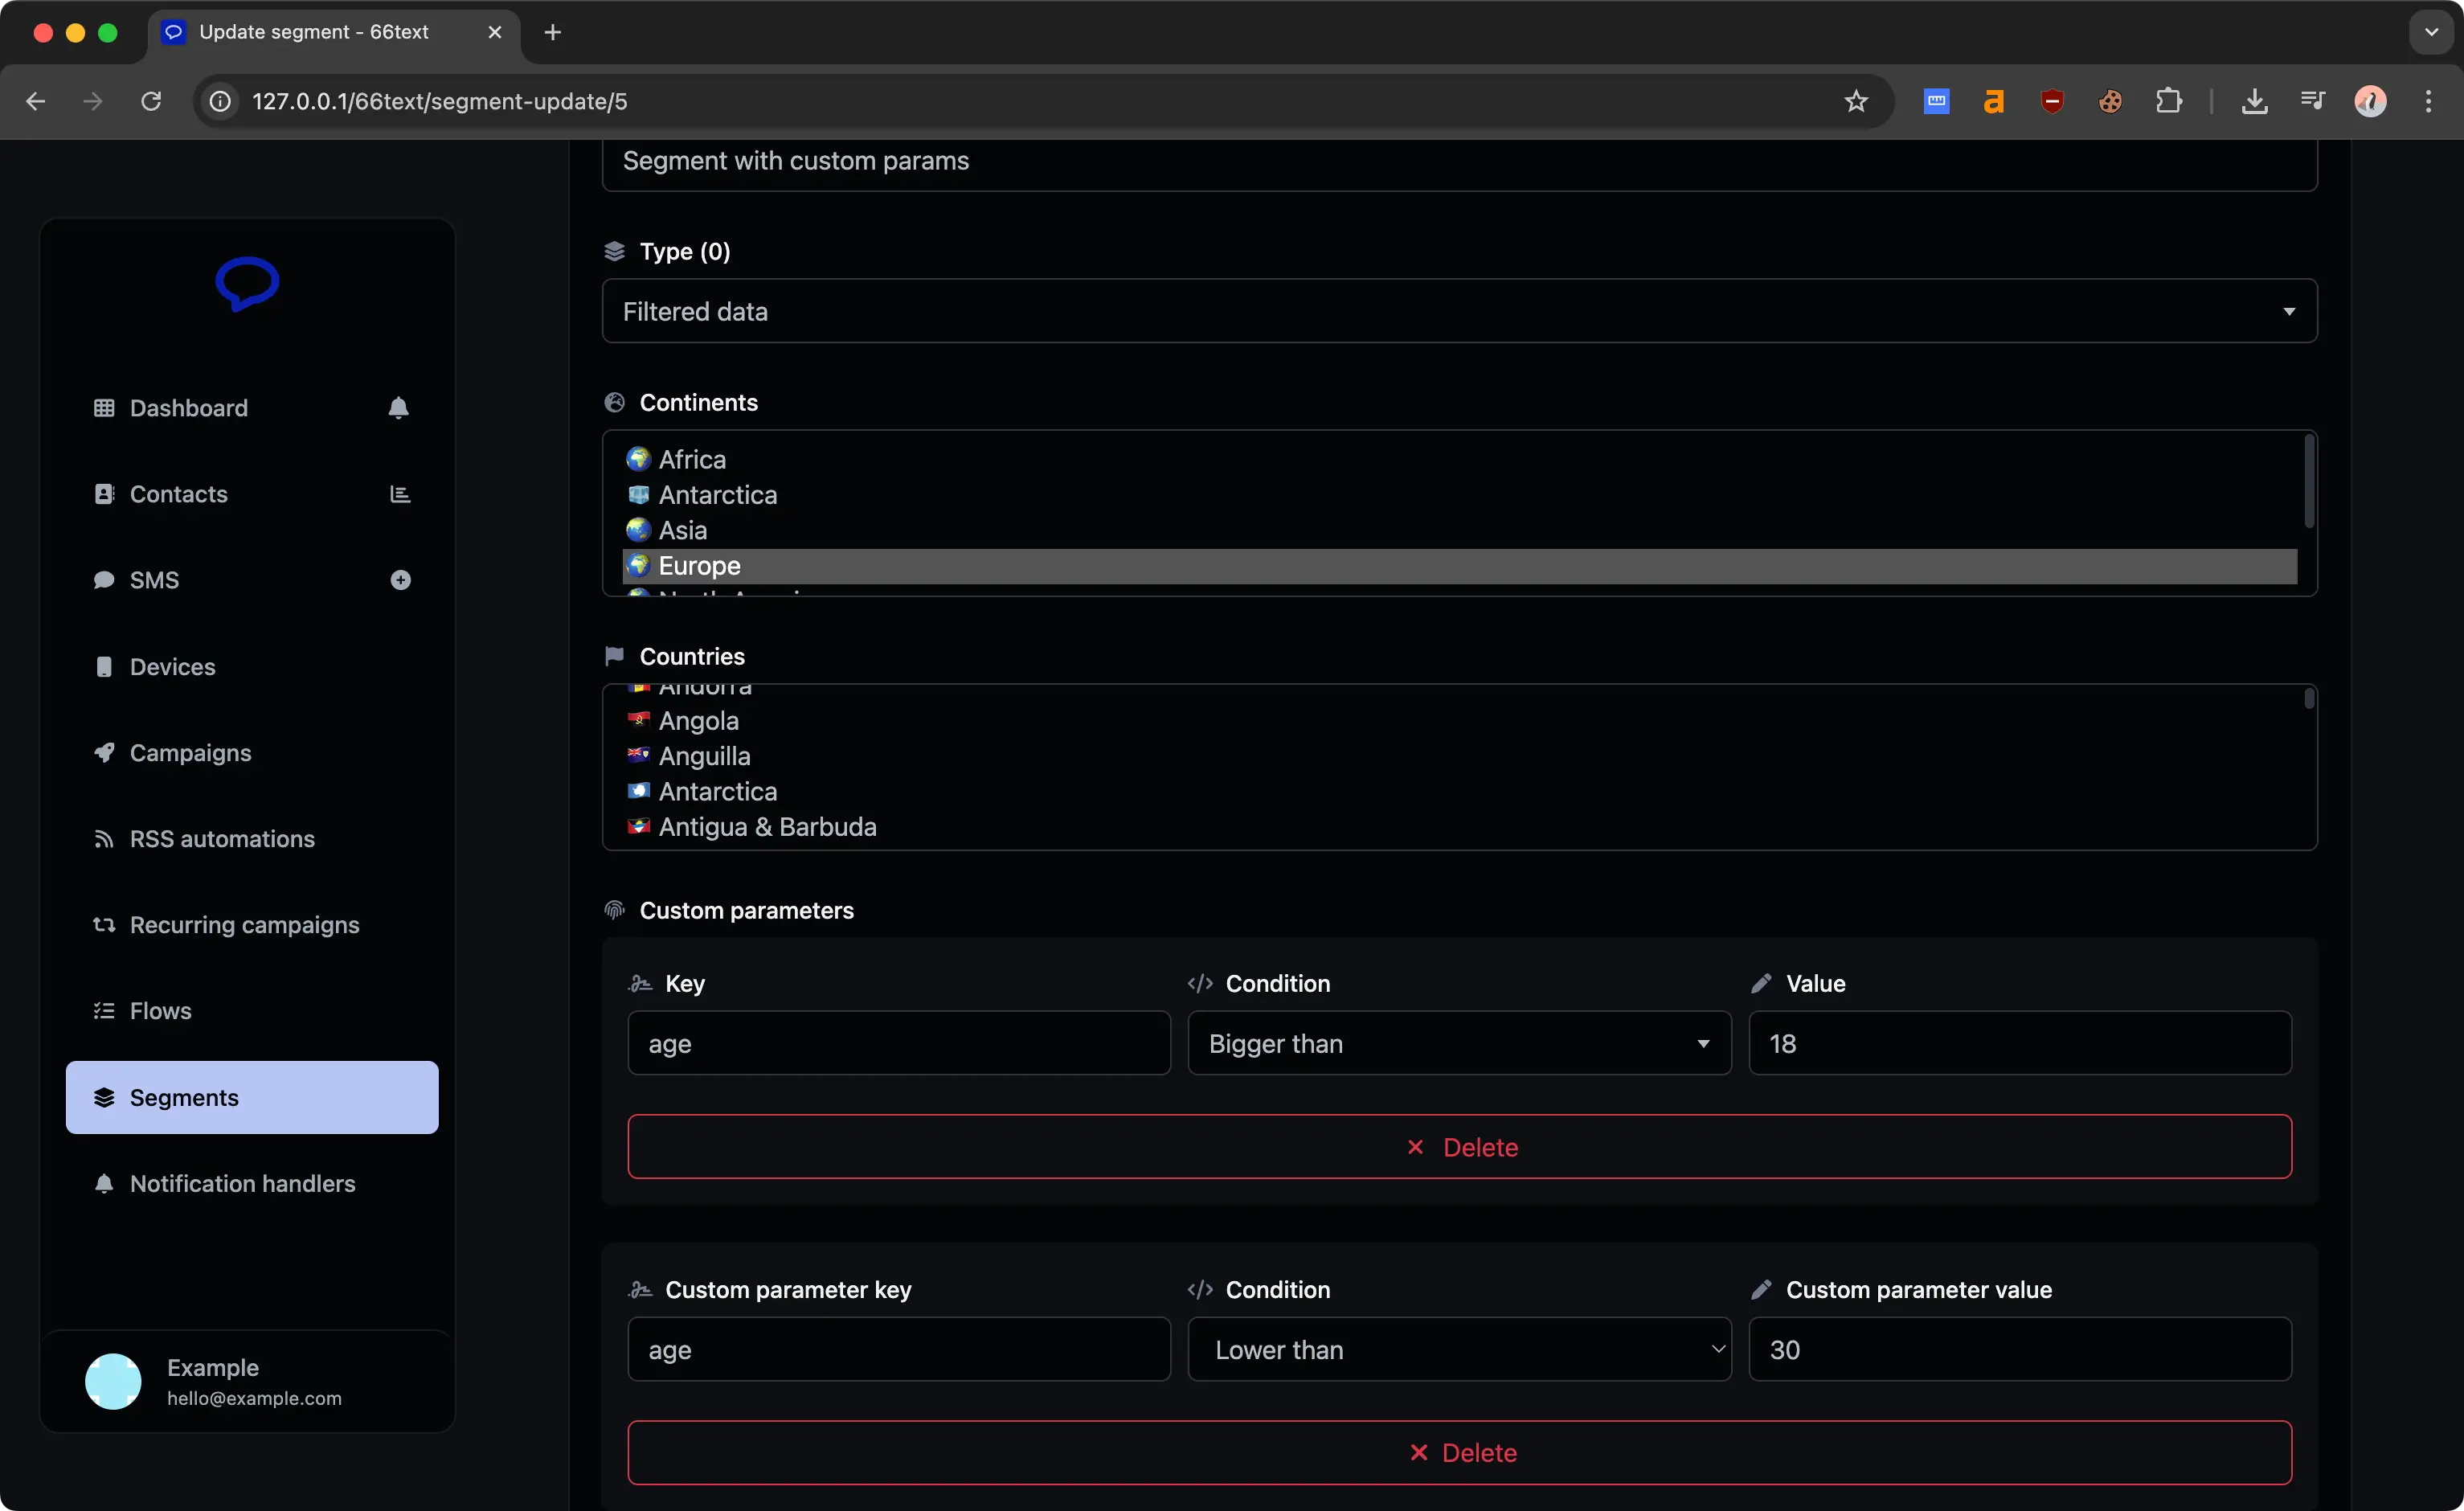Viewport: 2464px width, 1511px height.
Task: Open the Dashboard section
Action: (189, 407)
